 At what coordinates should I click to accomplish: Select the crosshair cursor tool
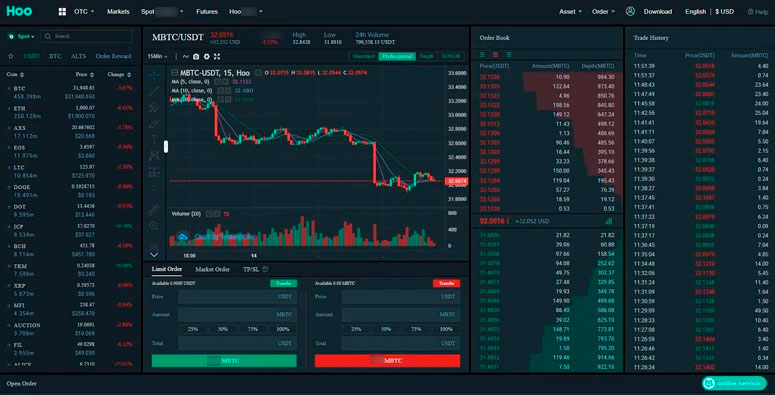point(154,75)
